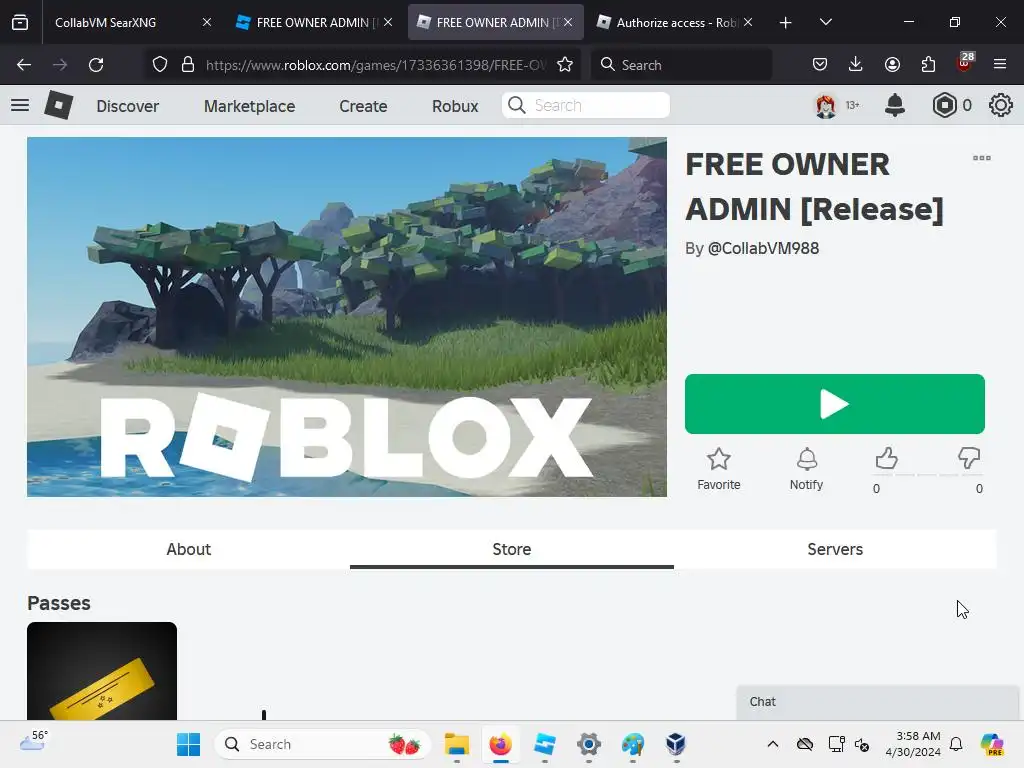Open the Firefox account icon

point(892,65)
